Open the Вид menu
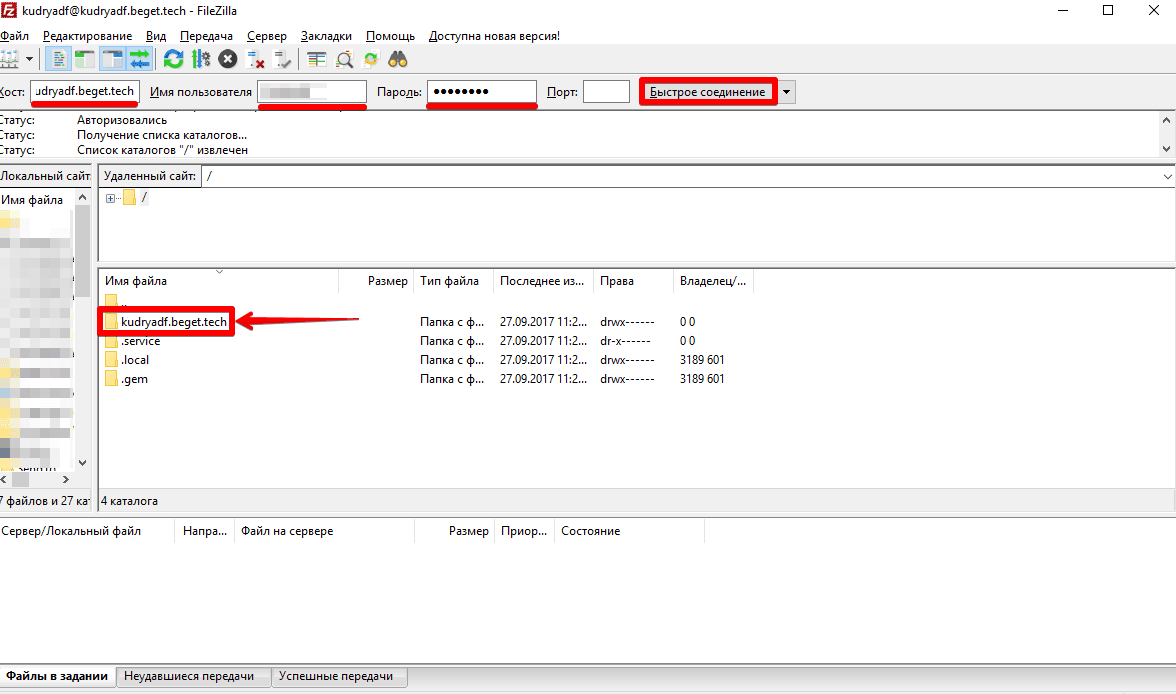Image resolution: width=1176 pixels, height=694 pixels. [x=156, y=36]
